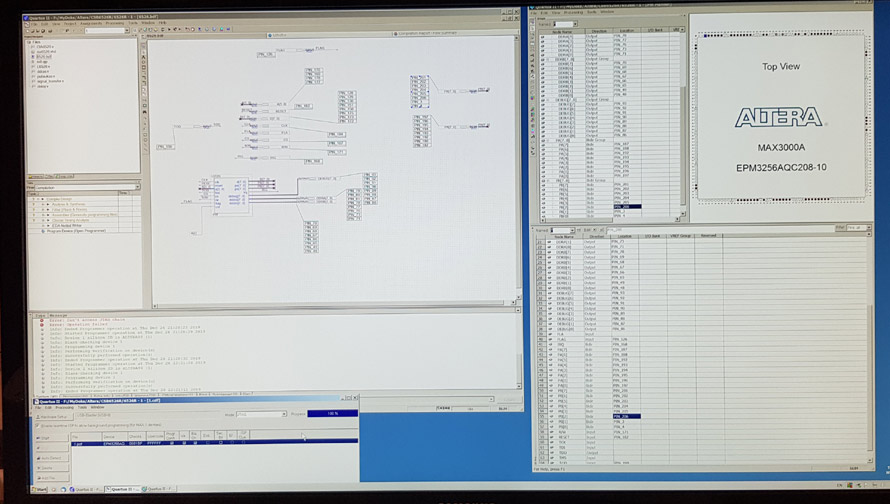
Task: Toggle the Verify checkbox in programmer row
Action: pos(184,443)
